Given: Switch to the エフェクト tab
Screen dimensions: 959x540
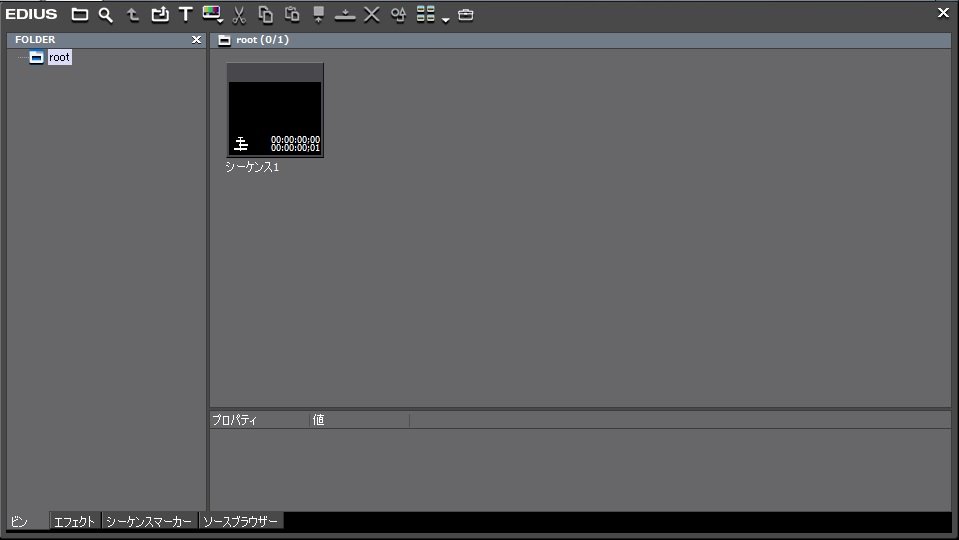Looking at the screenshot, I should click(x=75, y=521).
